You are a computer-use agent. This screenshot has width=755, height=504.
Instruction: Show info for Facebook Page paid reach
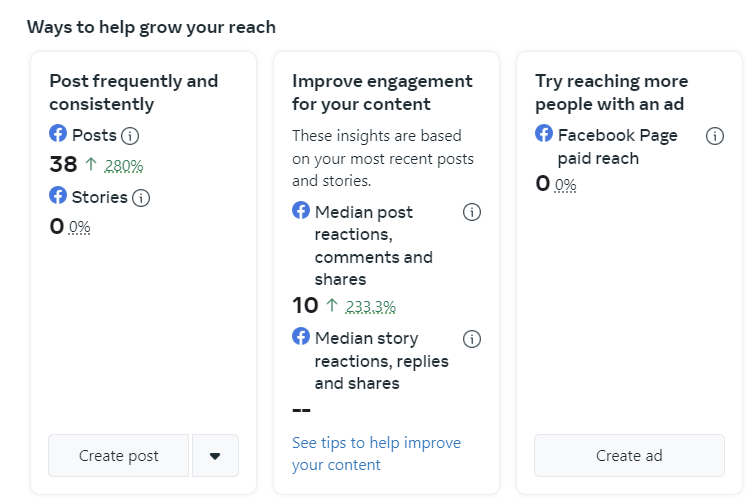coord(714,136)
